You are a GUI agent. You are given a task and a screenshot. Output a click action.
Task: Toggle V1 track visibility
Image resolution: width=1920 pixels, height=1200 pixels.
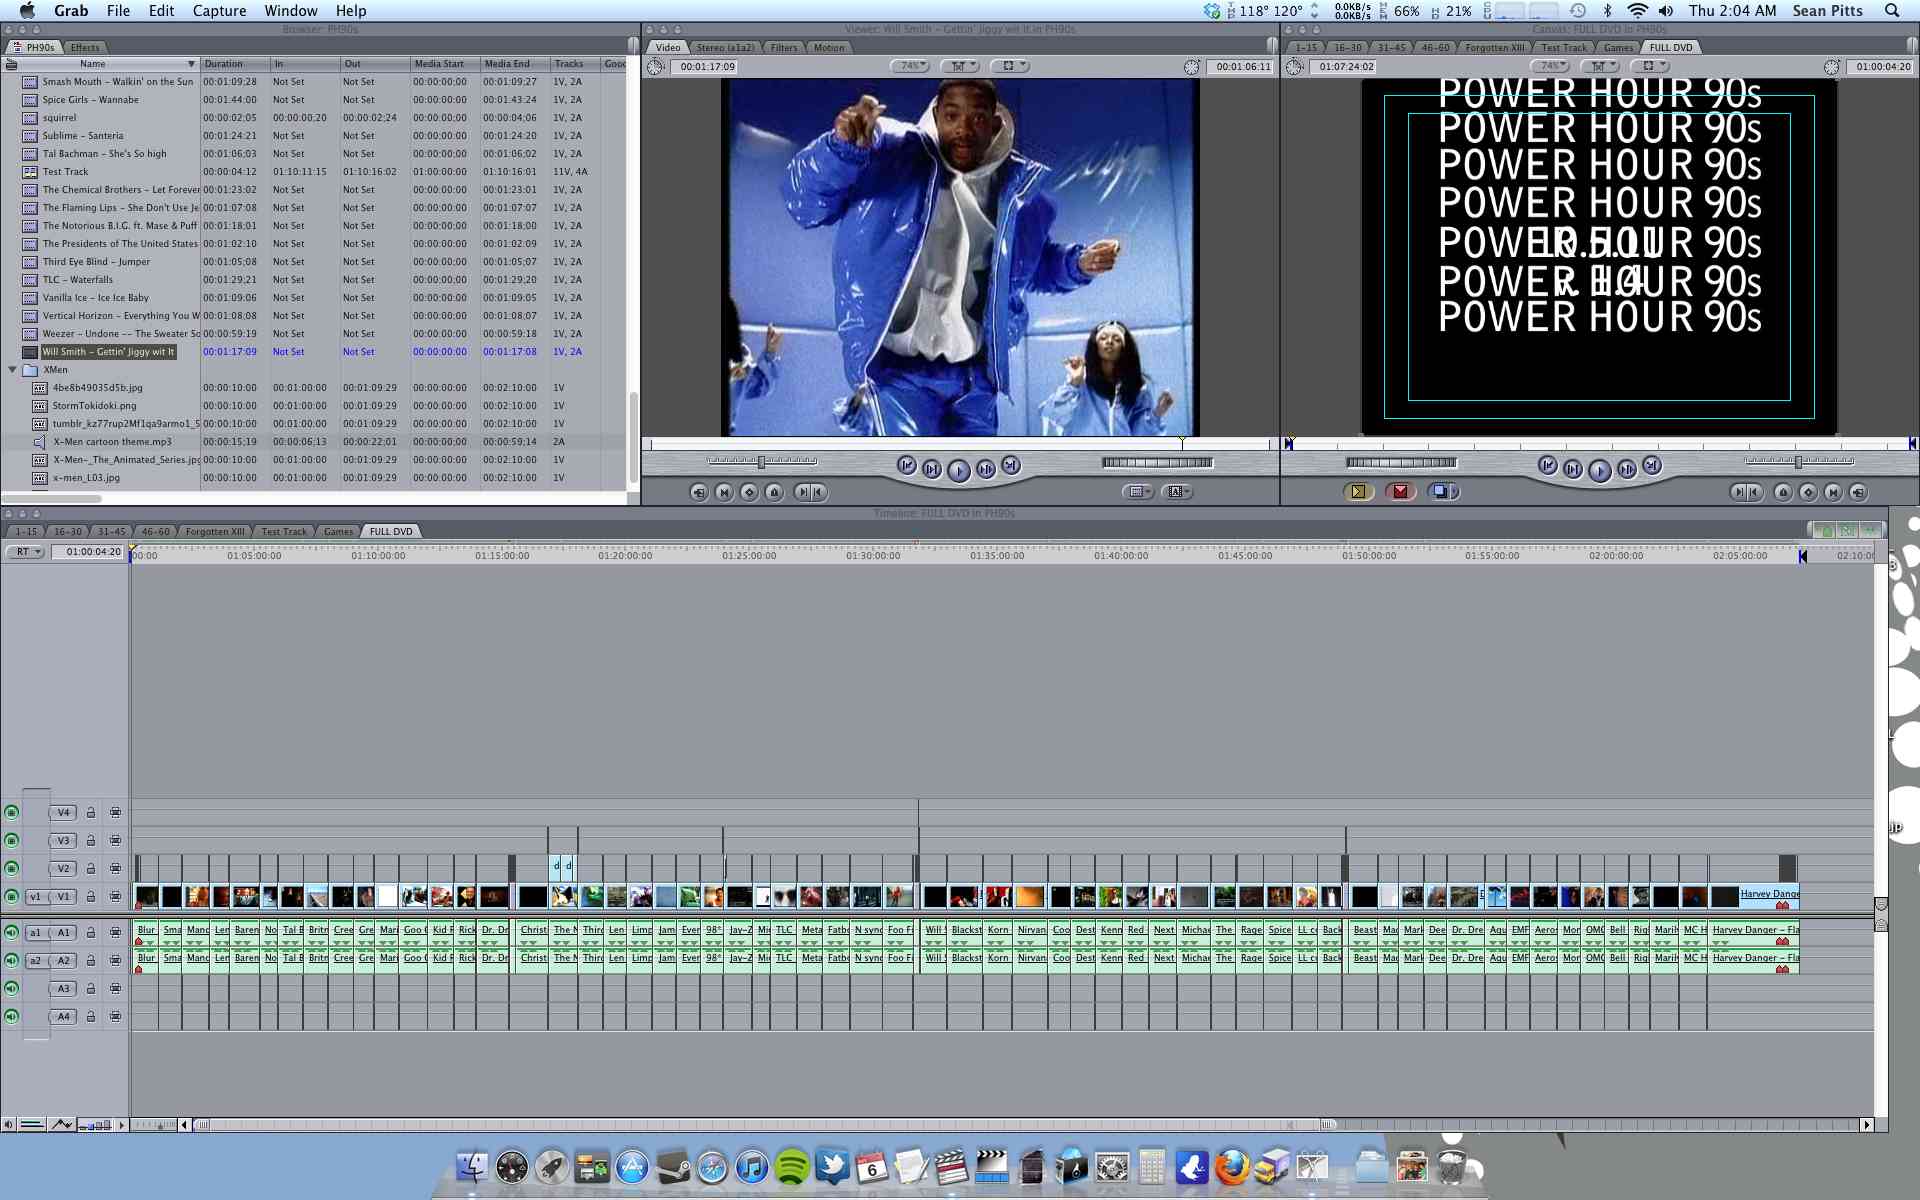point(11,897)
